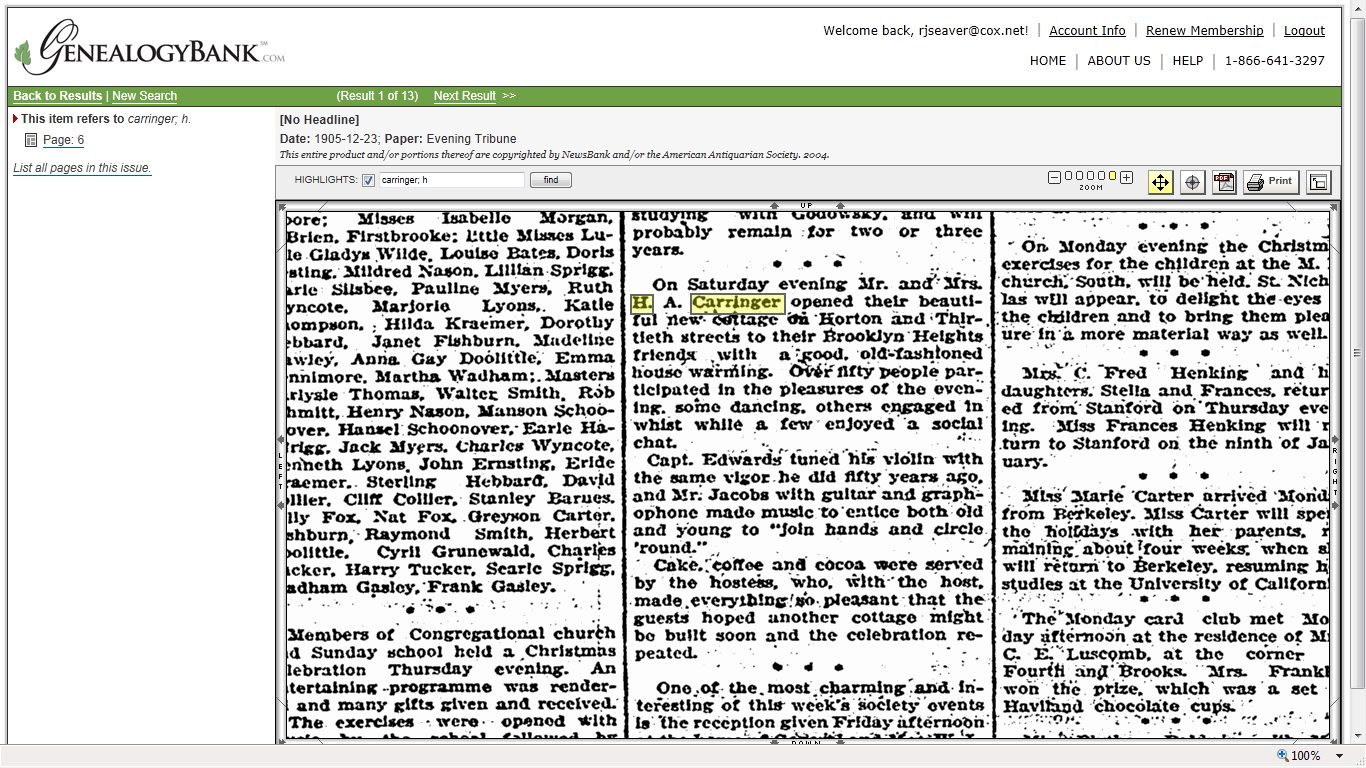Click the '[No Headline]' title
Image resolution: width=1366 pixels, height=768 pixels.
[319, 120]
